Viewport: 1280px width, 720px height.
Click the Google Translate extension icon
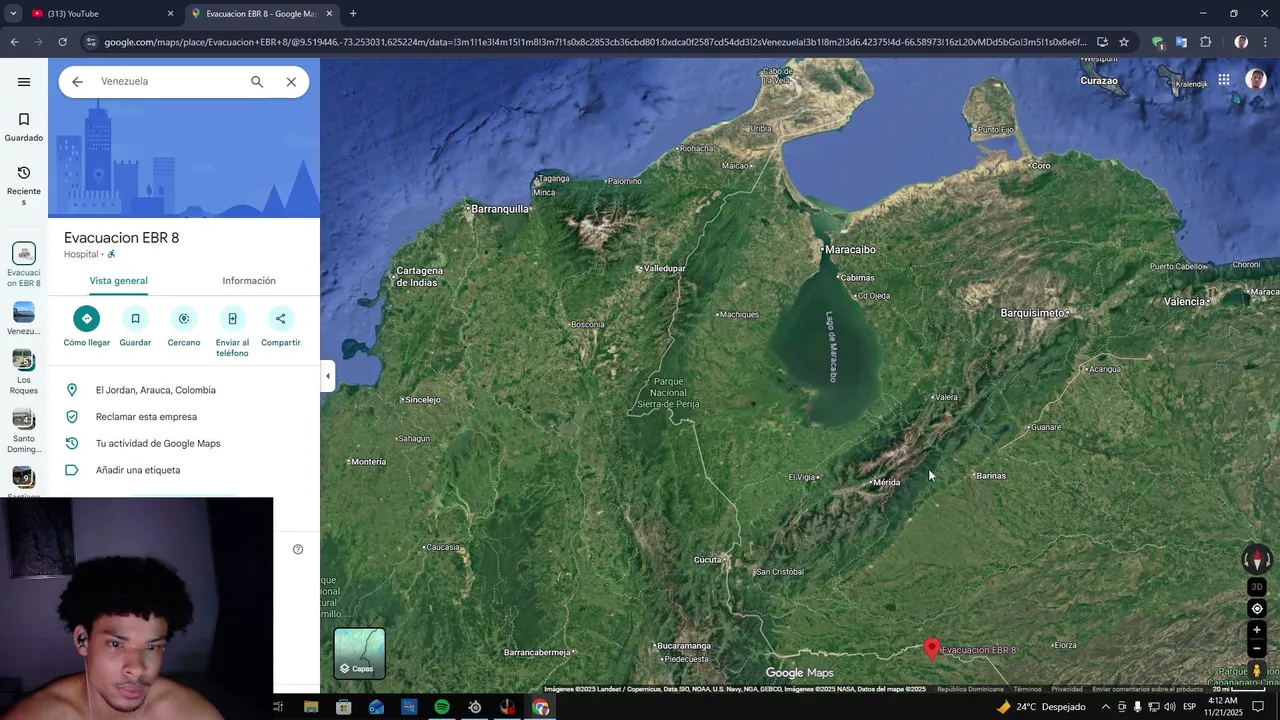coord(1181,42)
